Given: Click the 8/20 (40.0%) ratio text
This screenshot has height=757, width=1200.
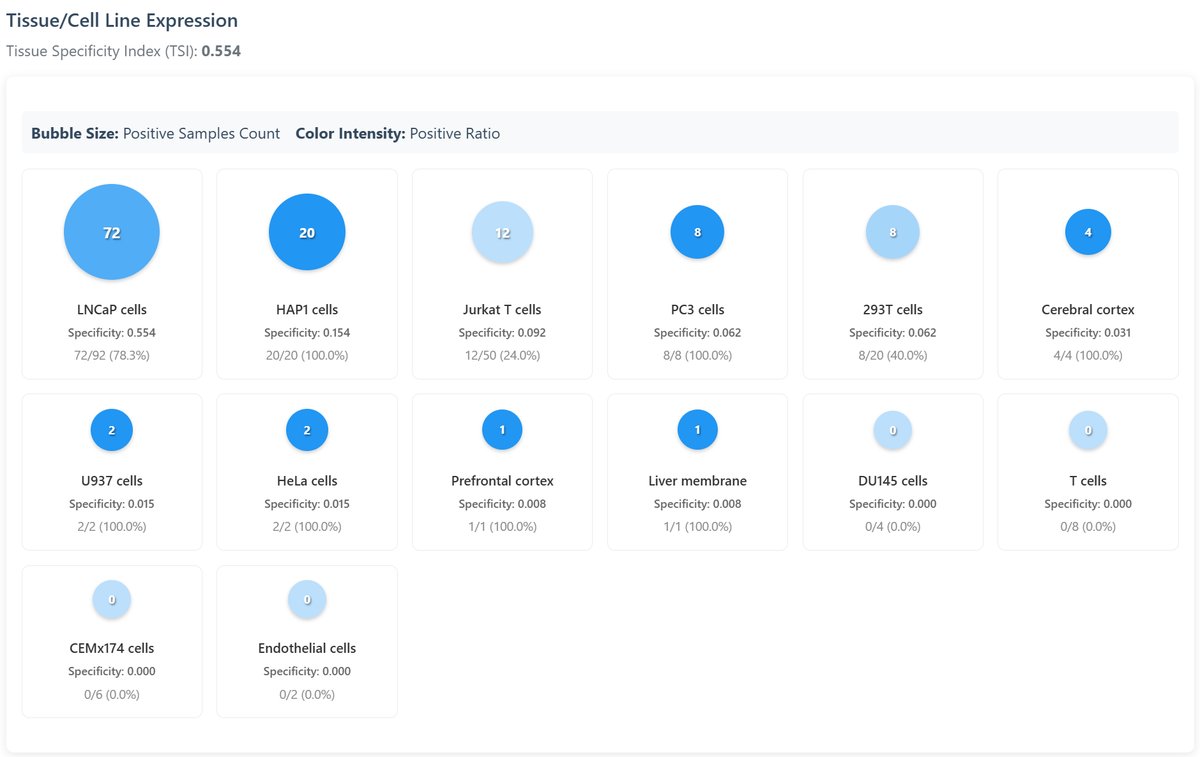Looking at the screenshot, I should [892, 355].
